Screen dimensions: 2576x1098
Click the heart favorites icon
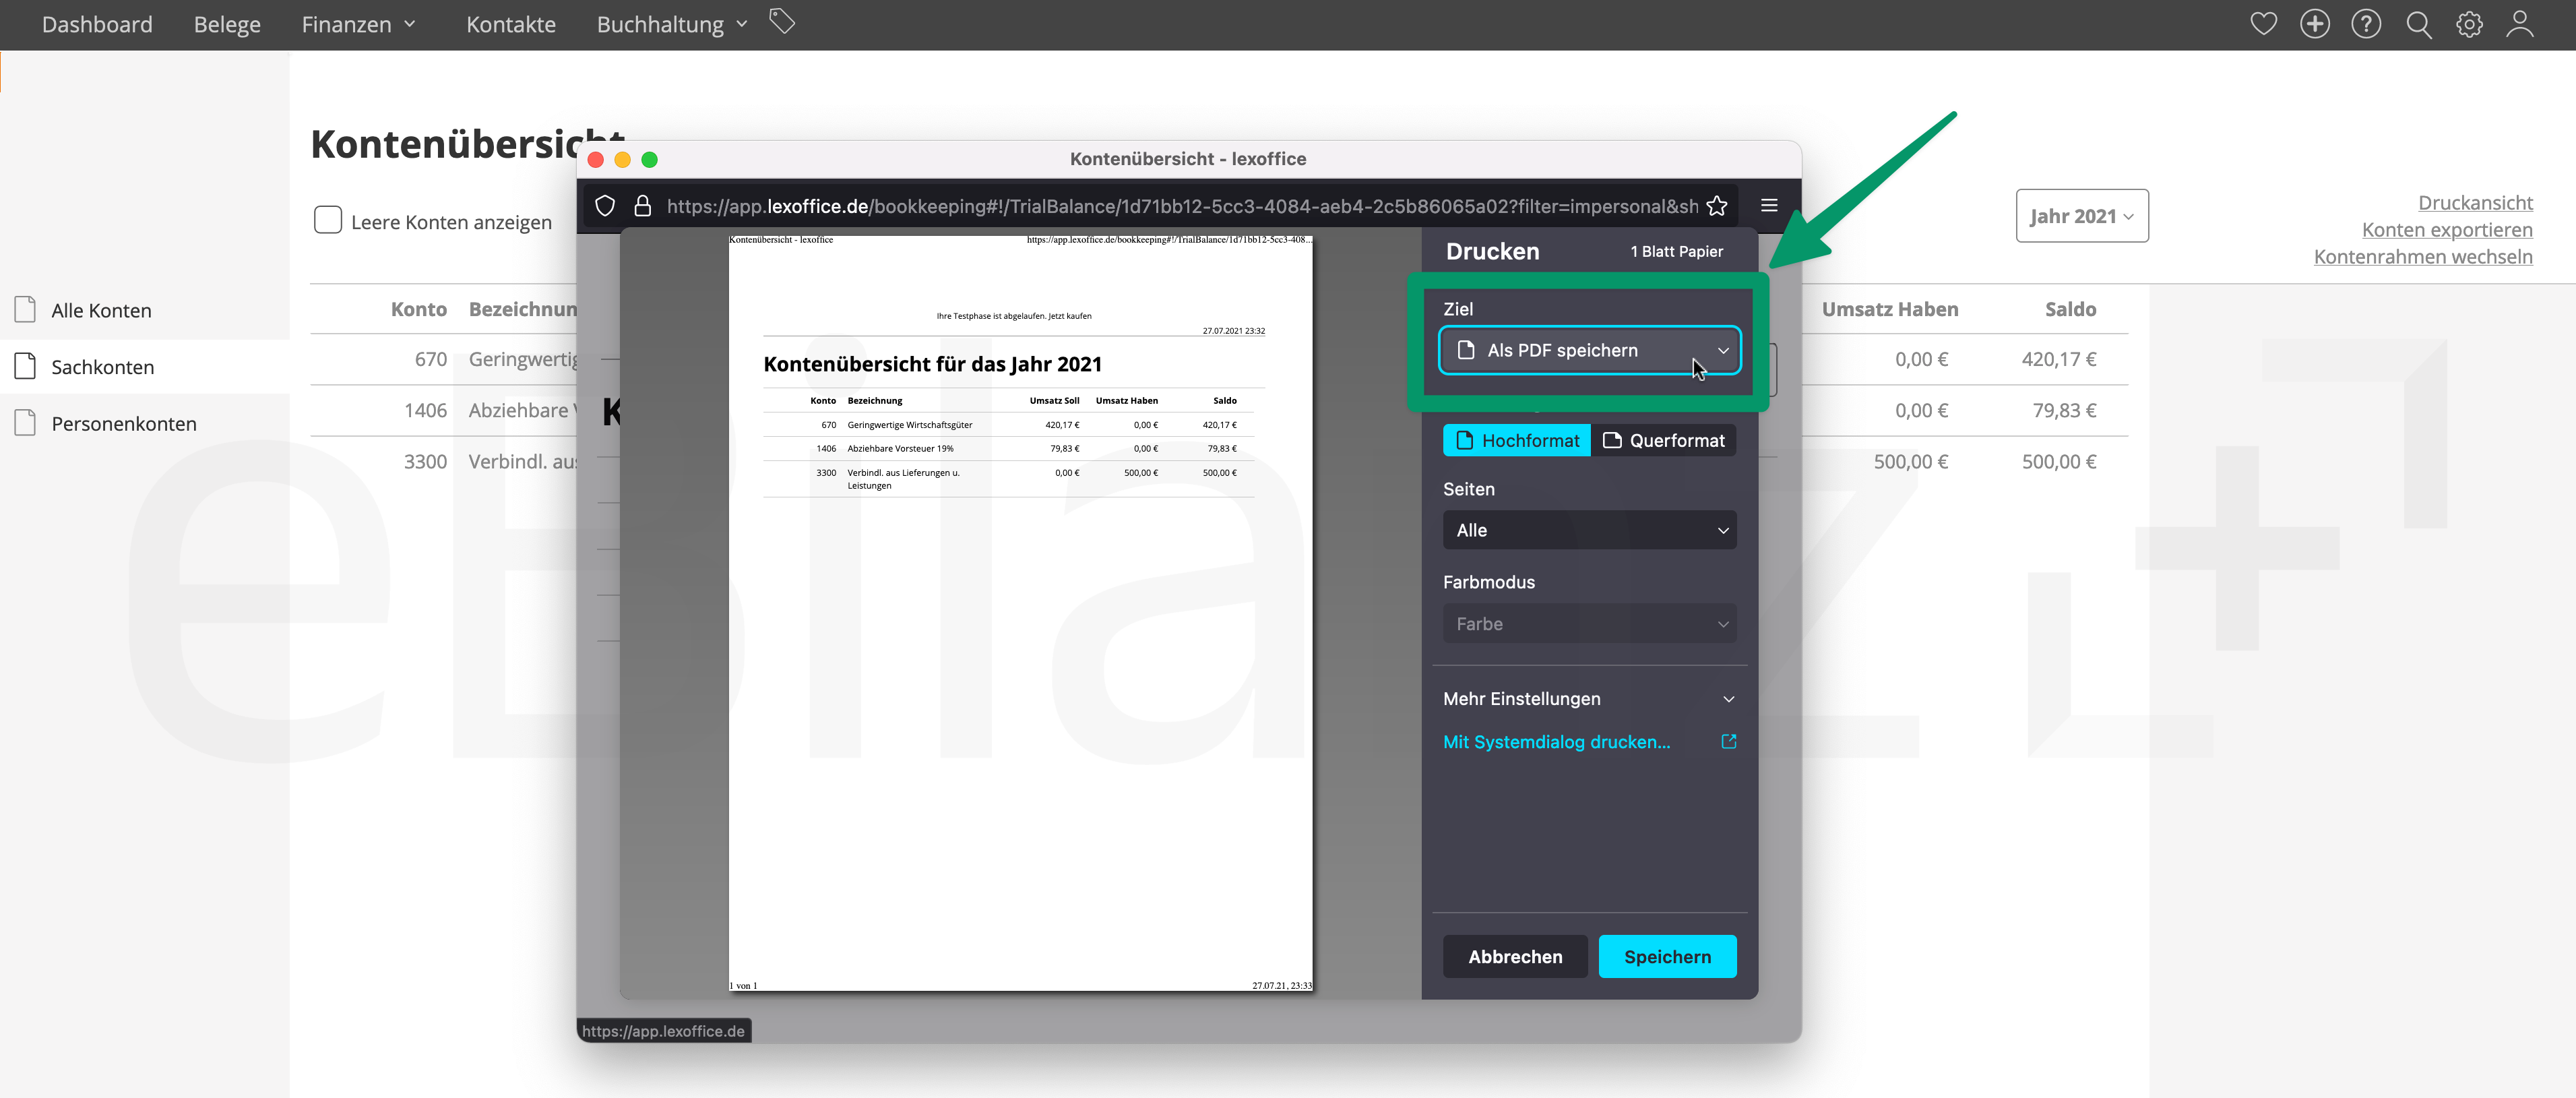(2263, 24)
